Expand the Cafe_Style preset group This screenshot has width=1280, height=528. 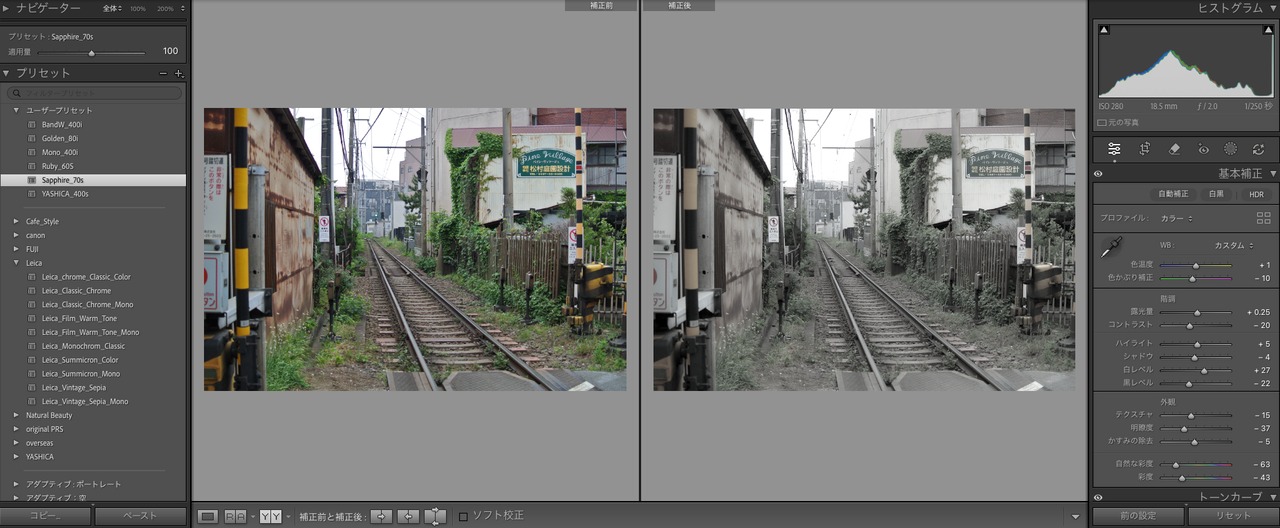point(16,221)
